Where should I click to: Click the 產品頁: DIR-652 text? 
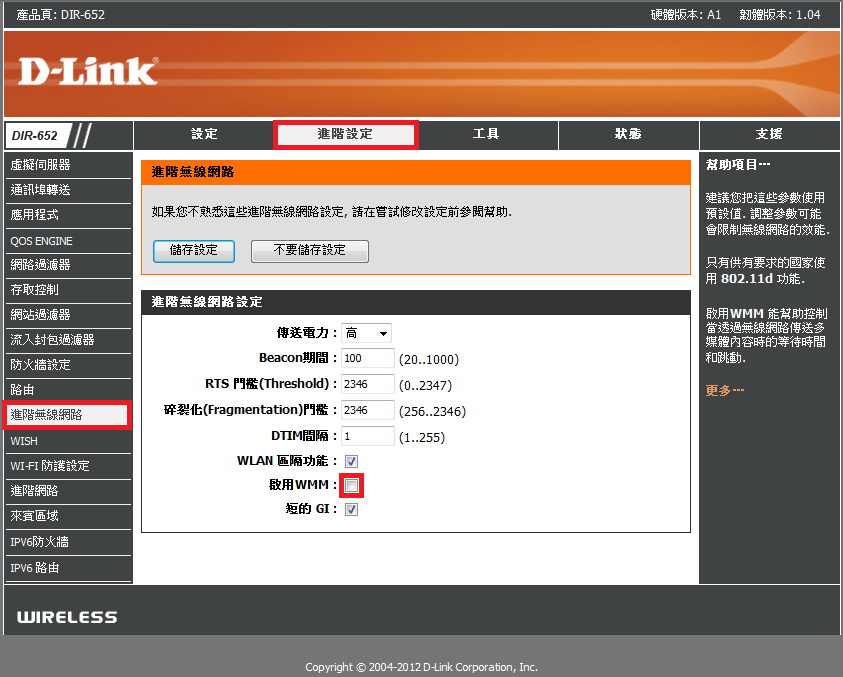tap(61, 15)
